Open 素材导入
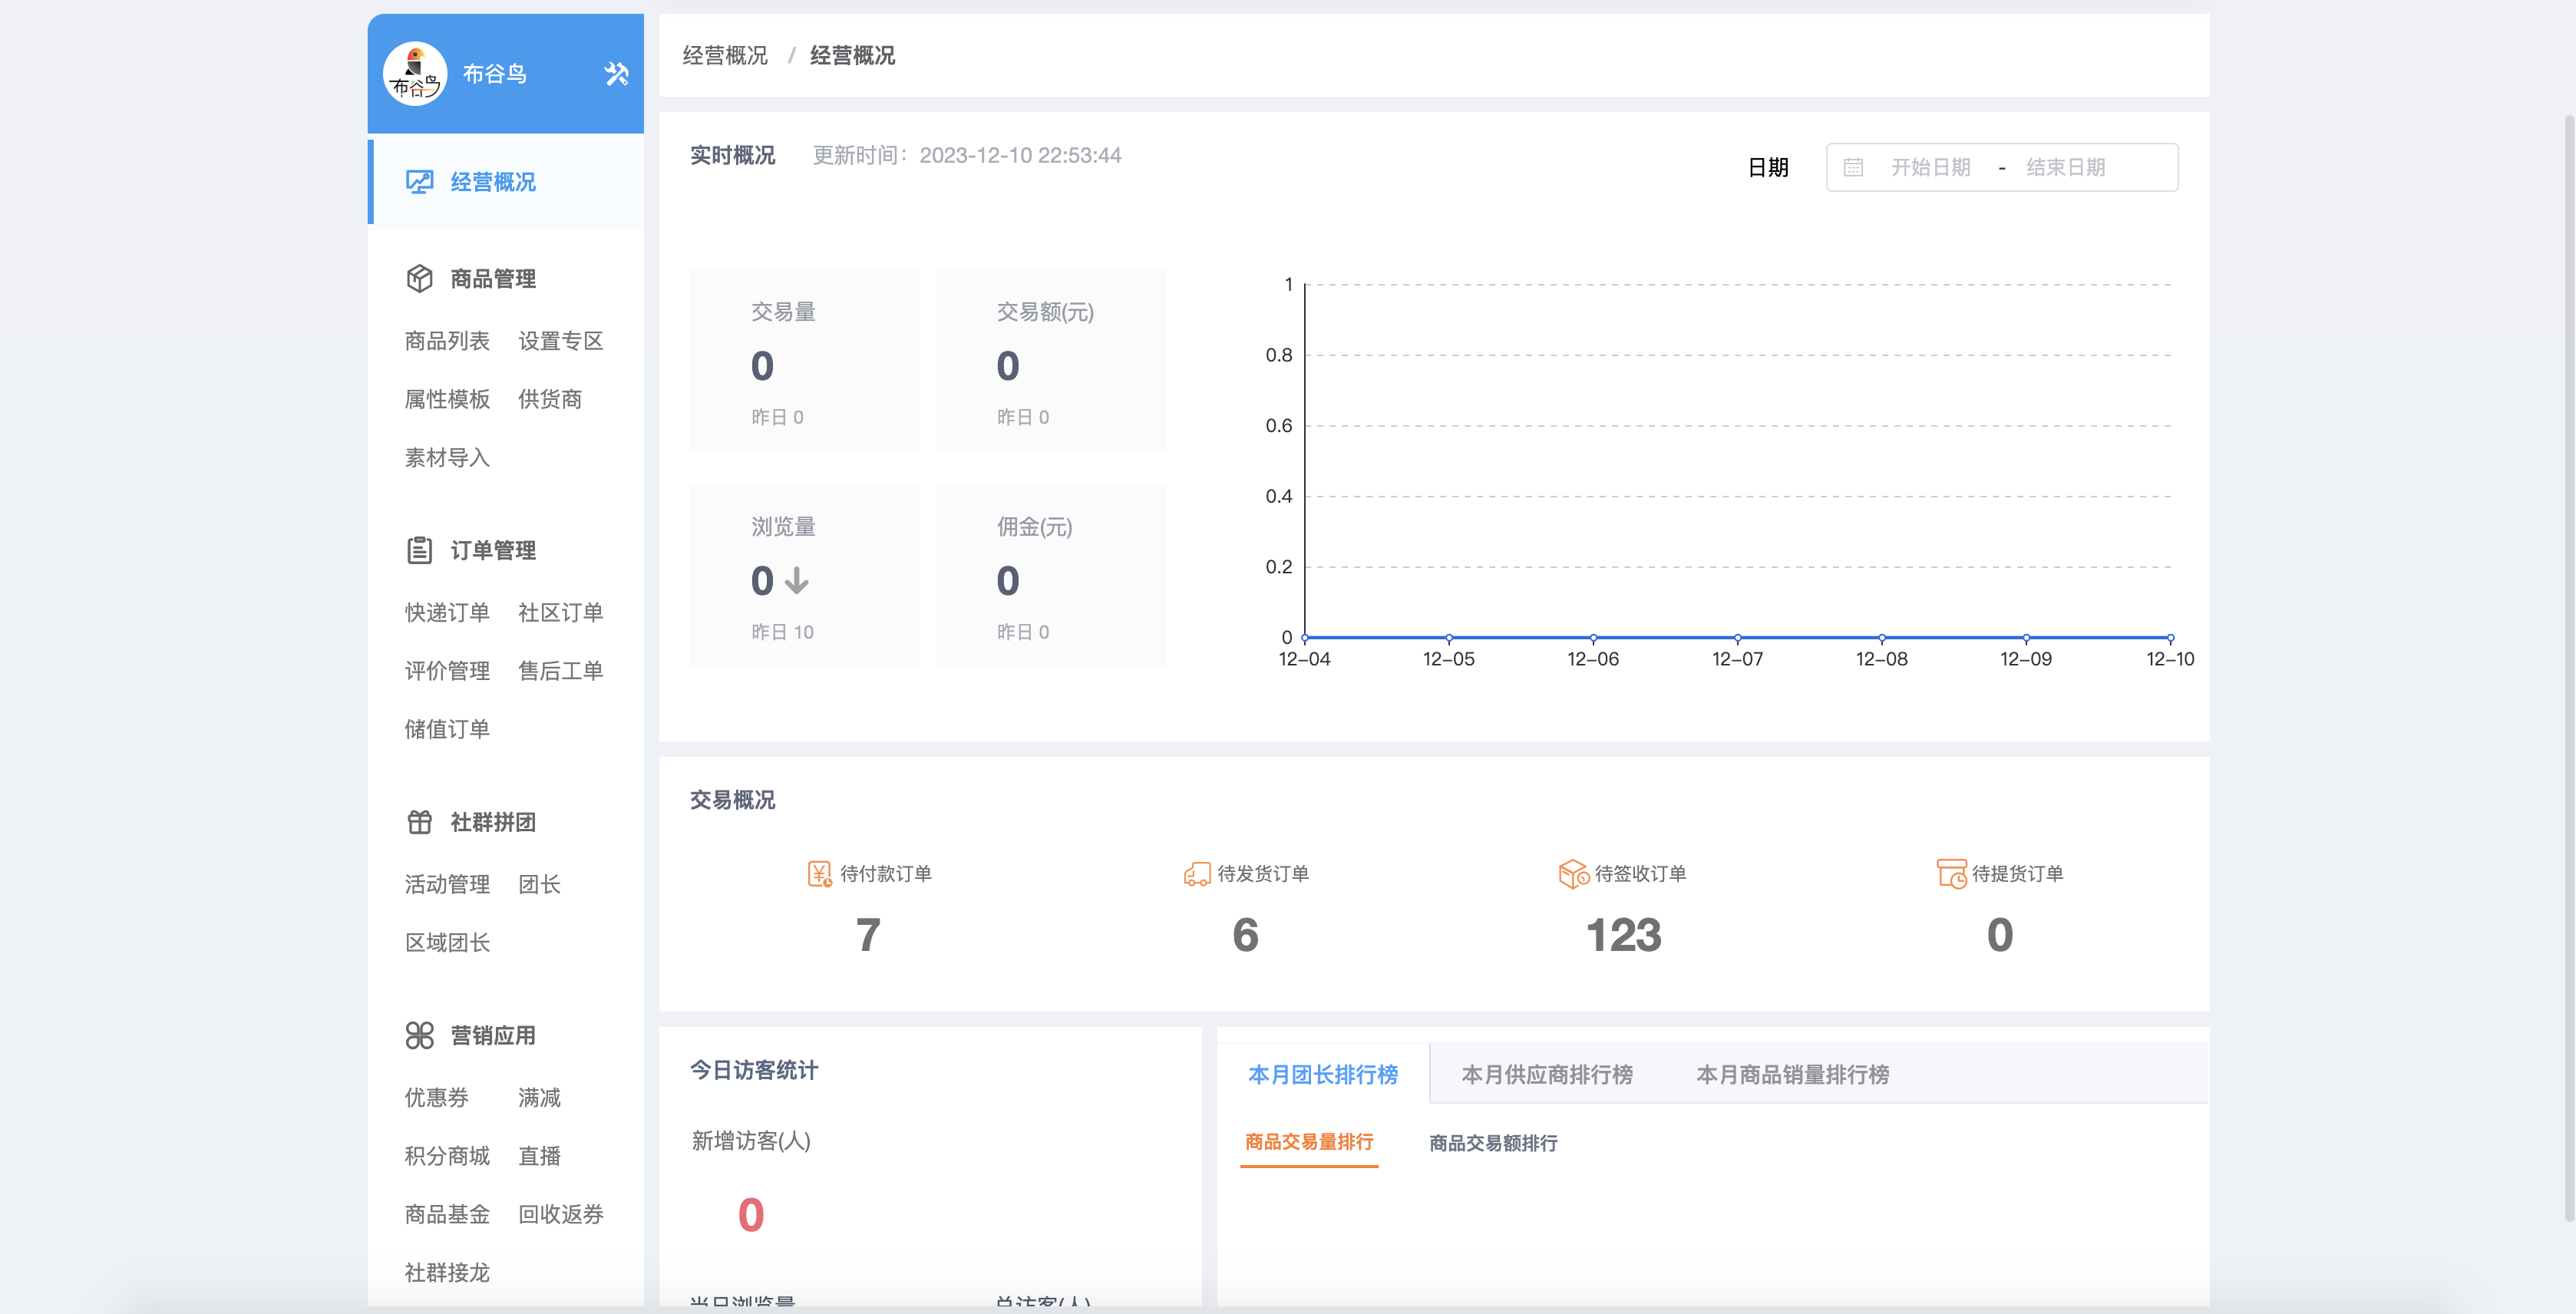2576x1314 pixels. coord(447,457)
